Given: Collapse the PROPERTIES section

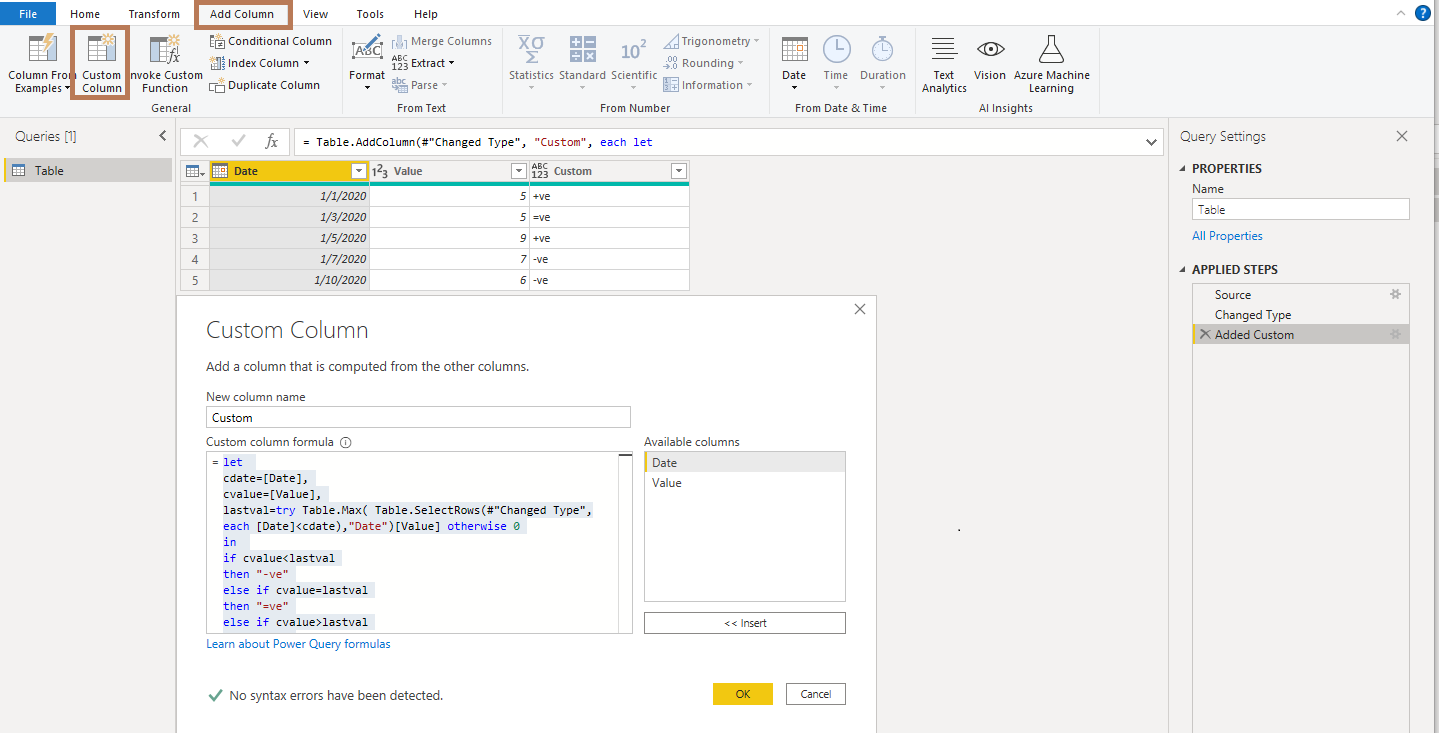Looking at the screenshot, I should coord(1184,169).
